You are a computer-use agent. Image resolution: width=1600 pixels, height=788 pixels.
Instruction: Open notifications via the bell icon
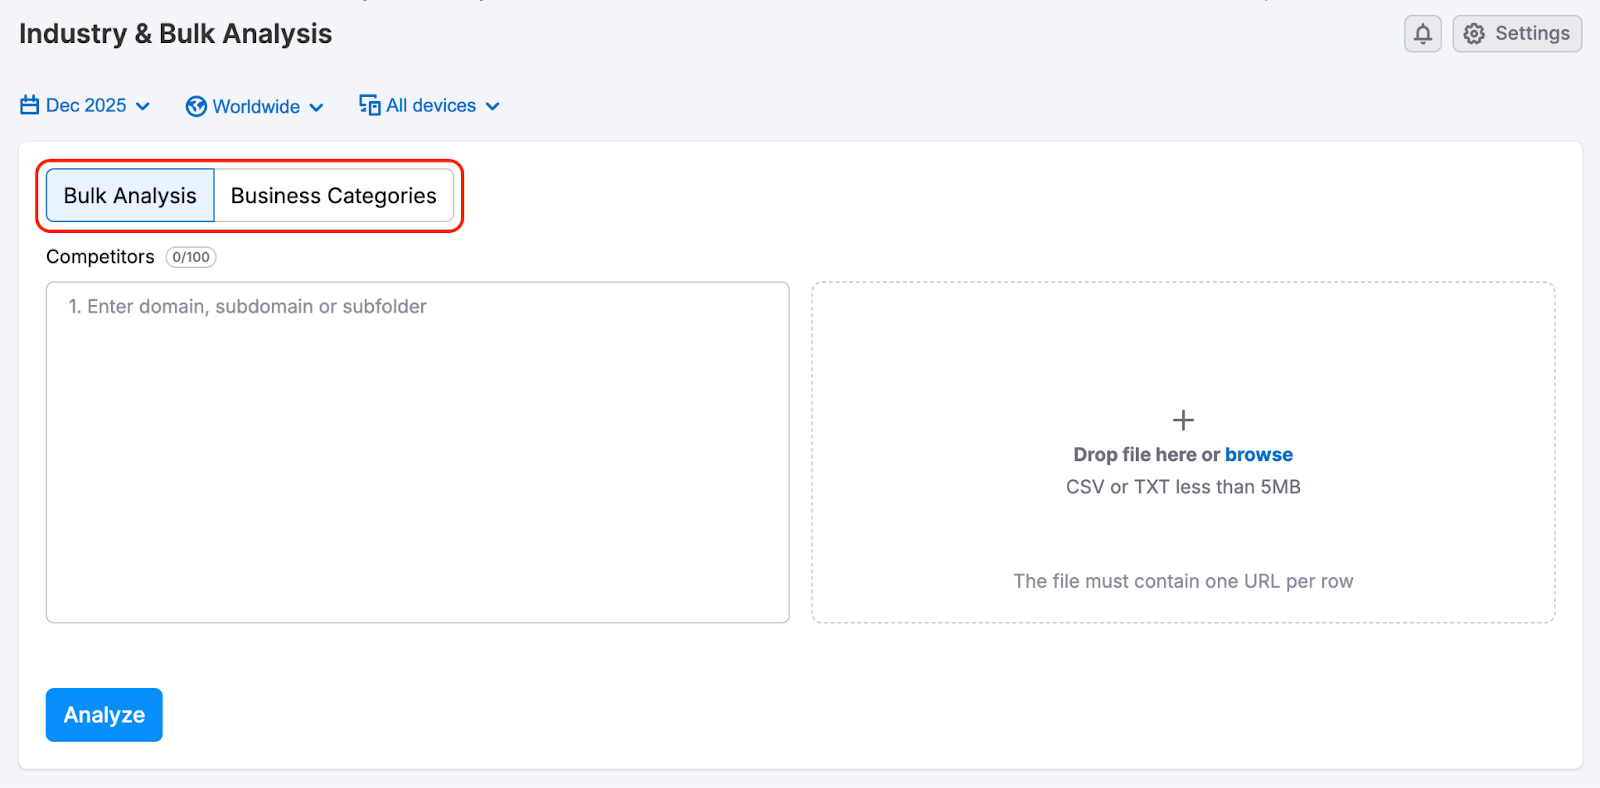(x=1422, y=33)
